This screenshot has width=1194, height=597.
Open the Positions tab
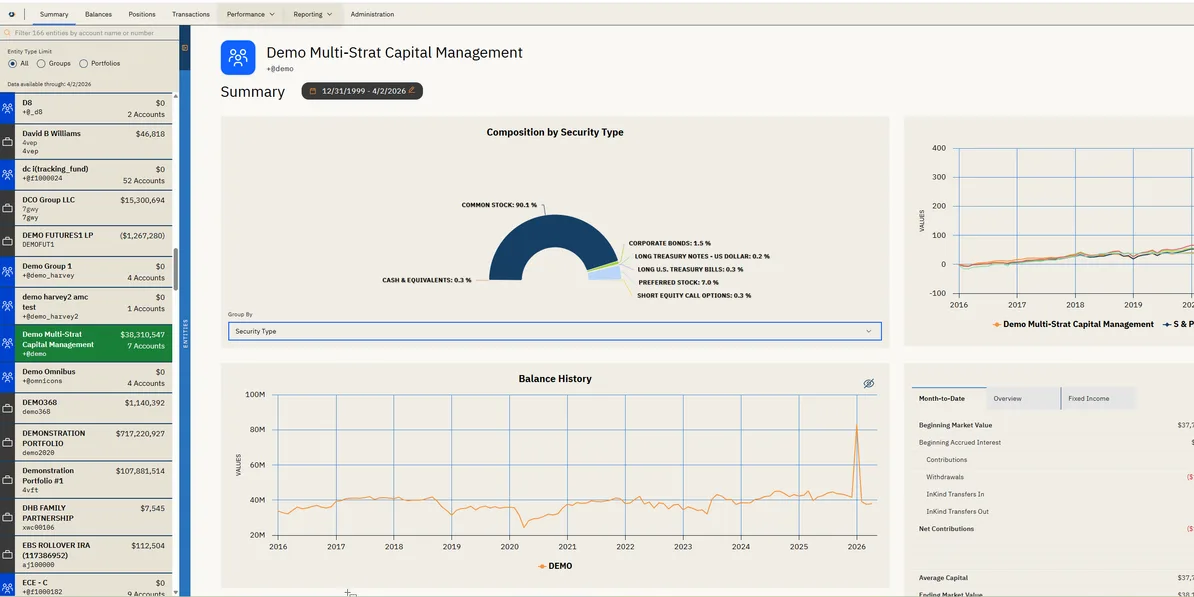tap(142, 14)
